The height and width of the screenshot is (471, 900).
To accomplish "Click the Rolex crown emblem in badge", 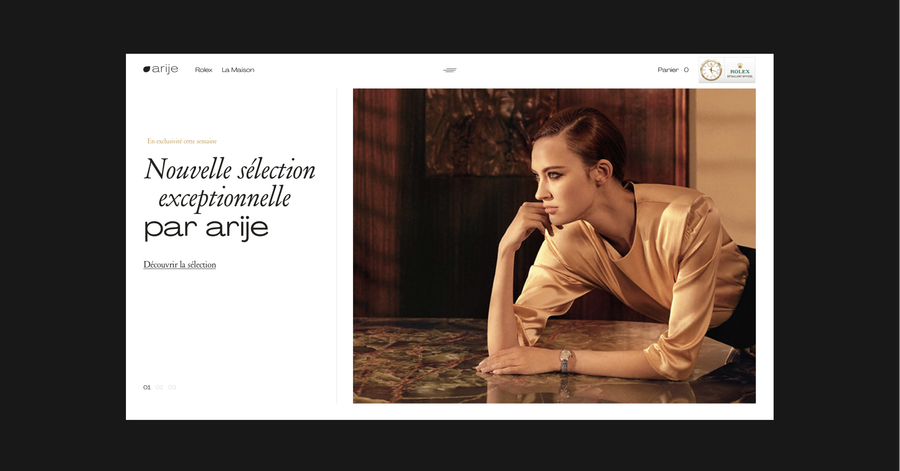I will coord(740,65).
